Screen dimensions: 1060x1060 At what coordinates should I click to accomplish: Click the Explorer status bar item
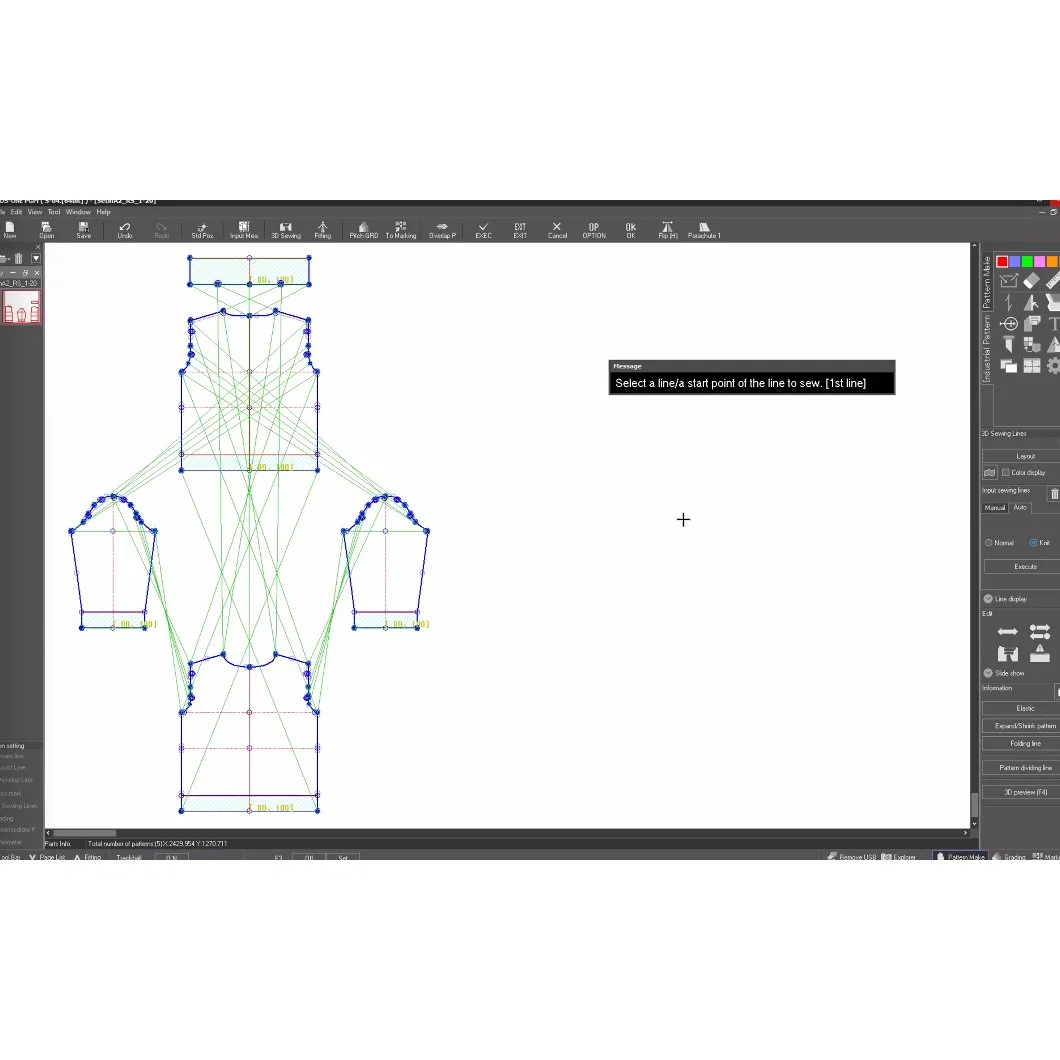click(x=898, y=857)
